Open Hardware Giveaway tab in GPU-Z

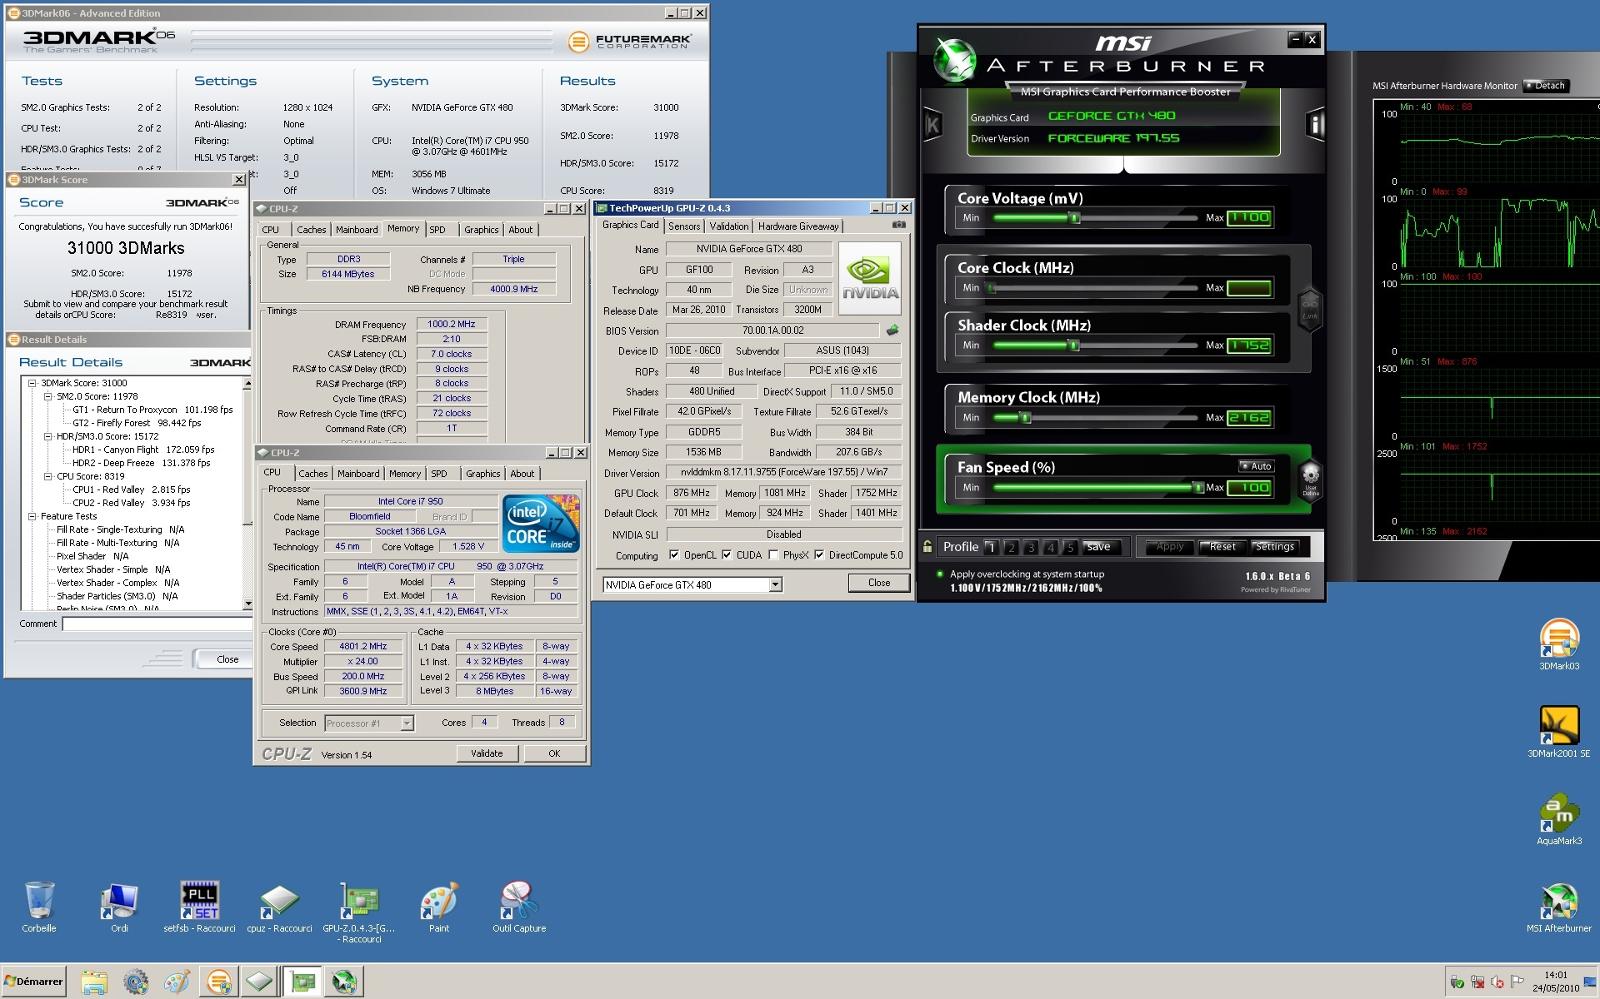(798, 226)
